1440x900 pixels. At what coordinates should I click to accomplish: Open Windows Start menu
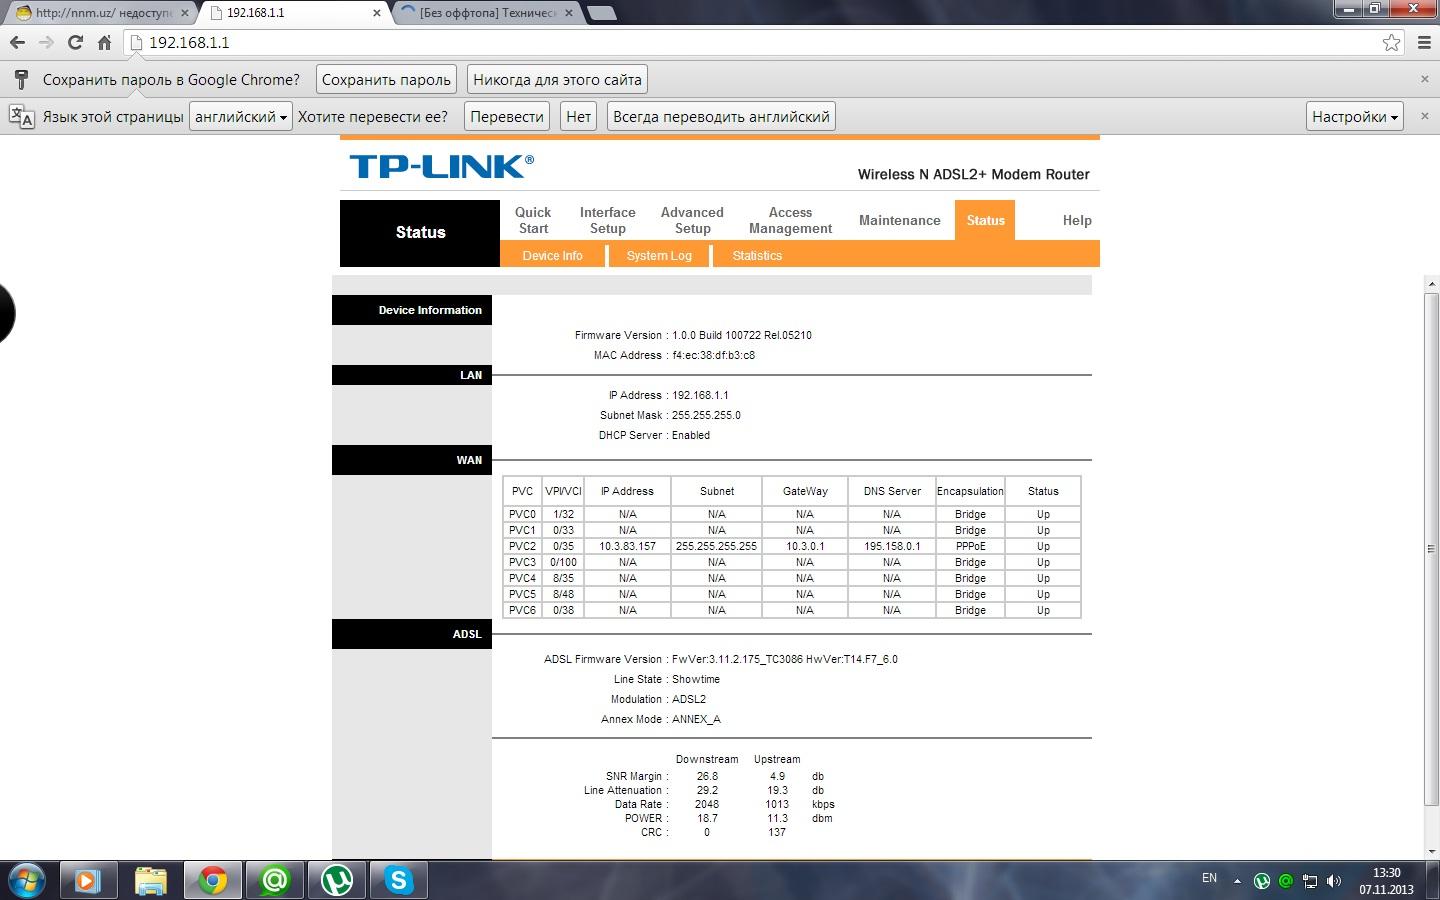27,880
